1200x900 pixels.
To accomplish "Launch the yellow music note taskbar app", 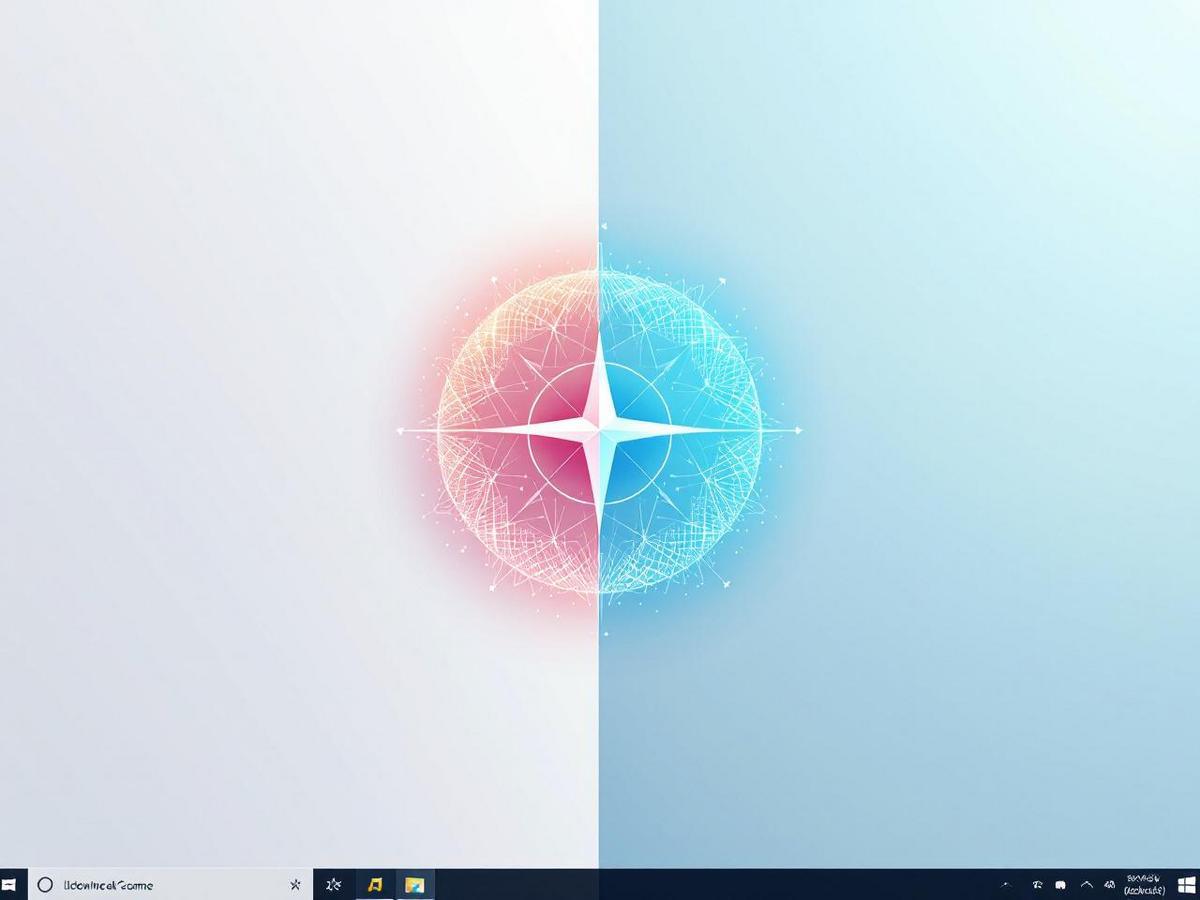I will (375, 885).
